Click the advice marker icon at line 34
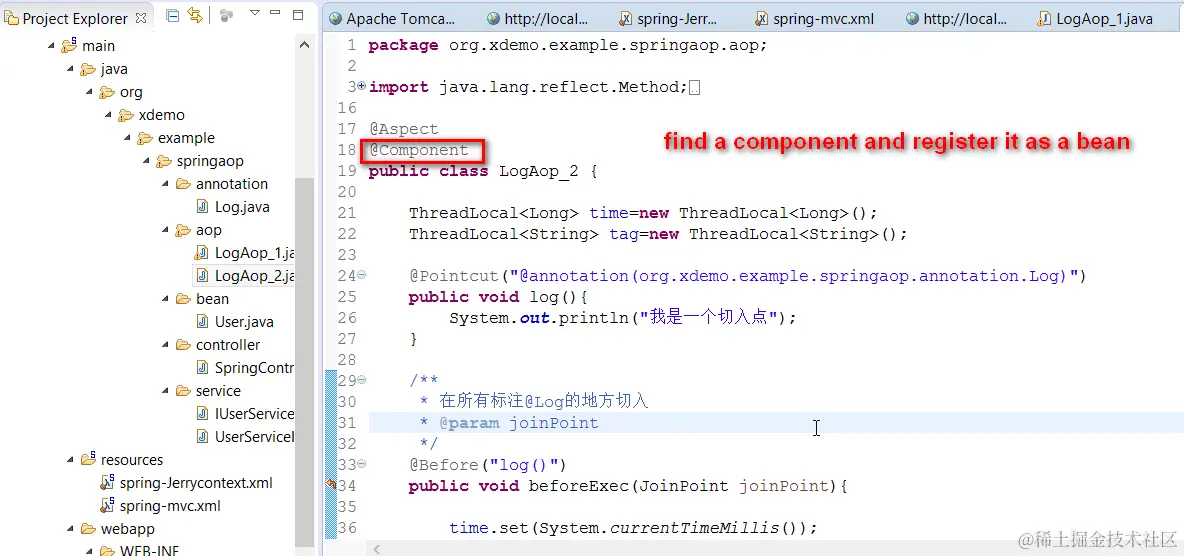Viewport: 1184px width, 556px height. coord(330,485)
